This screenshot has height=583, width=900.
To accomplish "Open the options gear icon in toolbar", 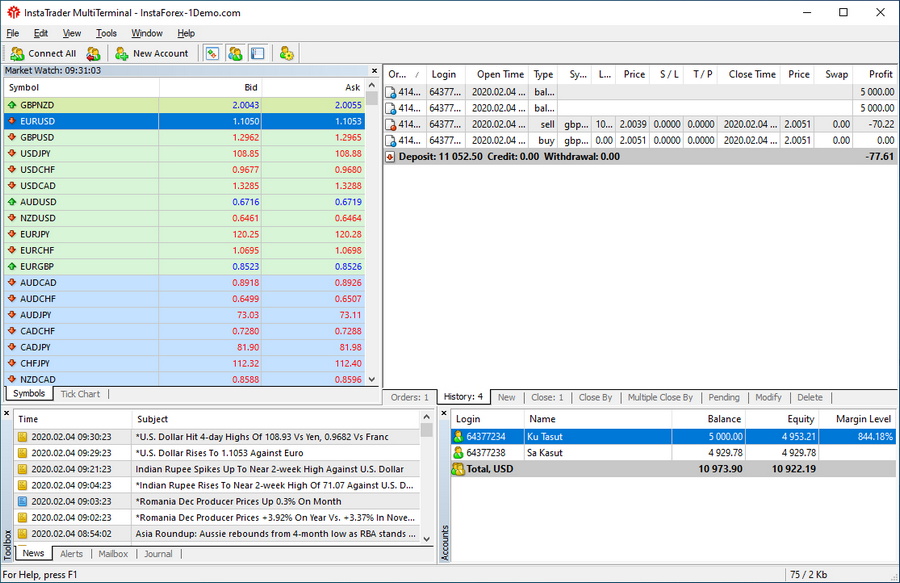I will (x=287, y=53).
